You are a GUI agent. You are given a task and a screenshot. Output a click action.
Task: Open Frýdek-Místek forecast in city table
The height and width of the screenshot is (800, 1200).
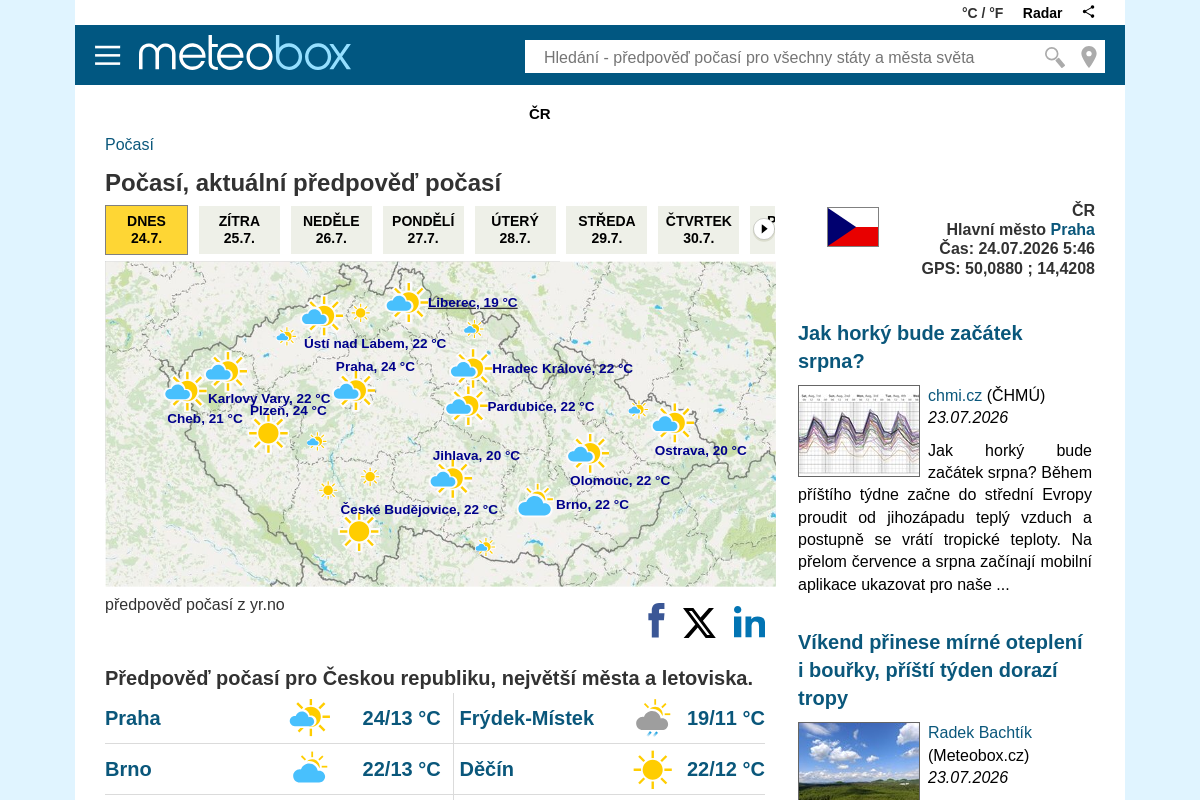pyautogui.click(x=527, y=718)
